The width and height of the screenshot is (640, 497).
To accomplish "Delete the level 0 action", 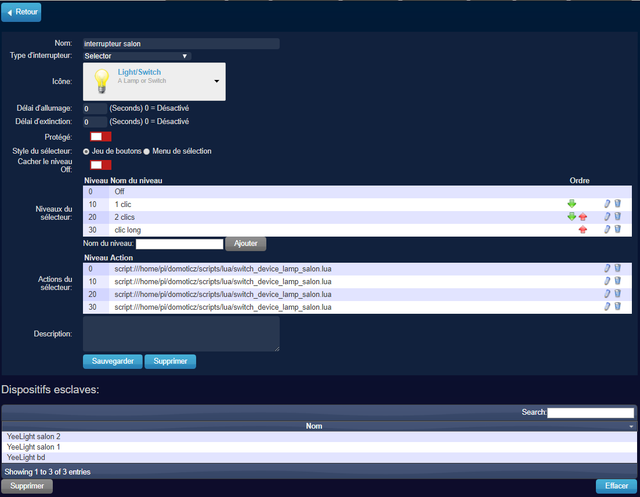I will point(618,268).
